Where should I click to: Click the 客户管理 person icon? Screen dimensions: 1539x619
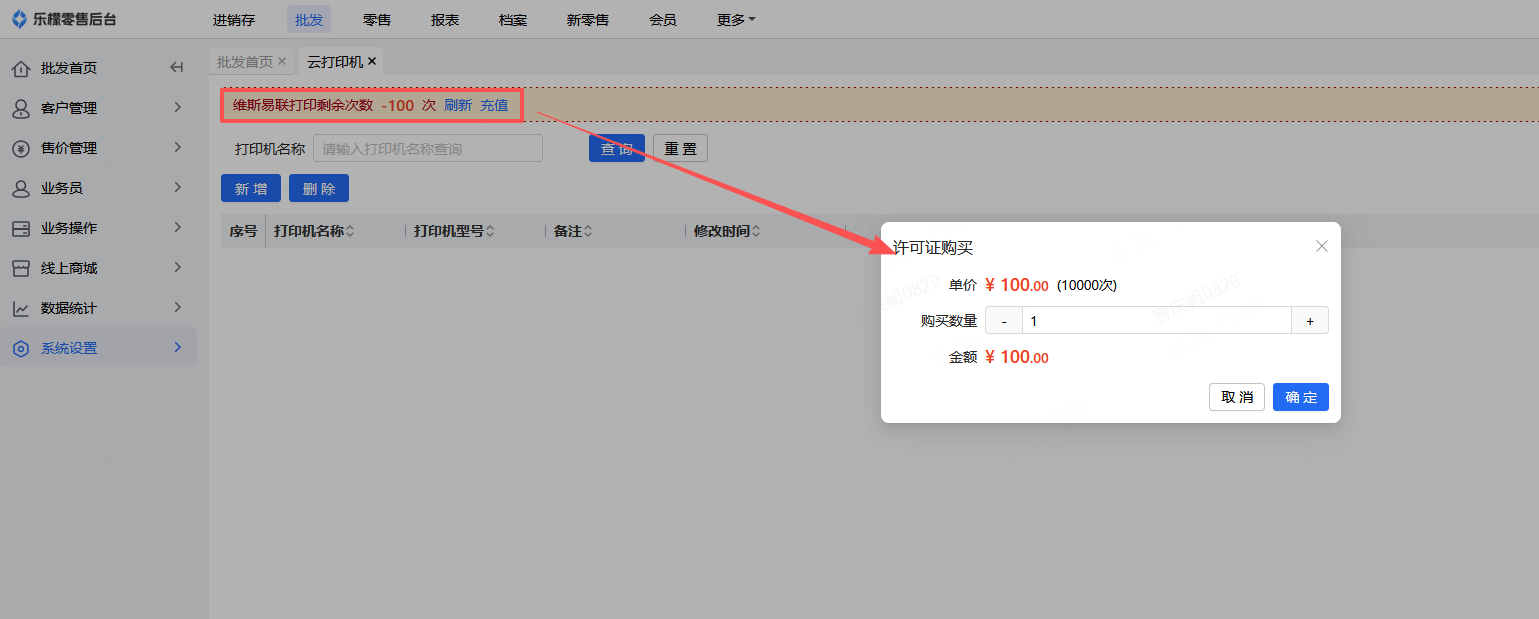point(21,108)
